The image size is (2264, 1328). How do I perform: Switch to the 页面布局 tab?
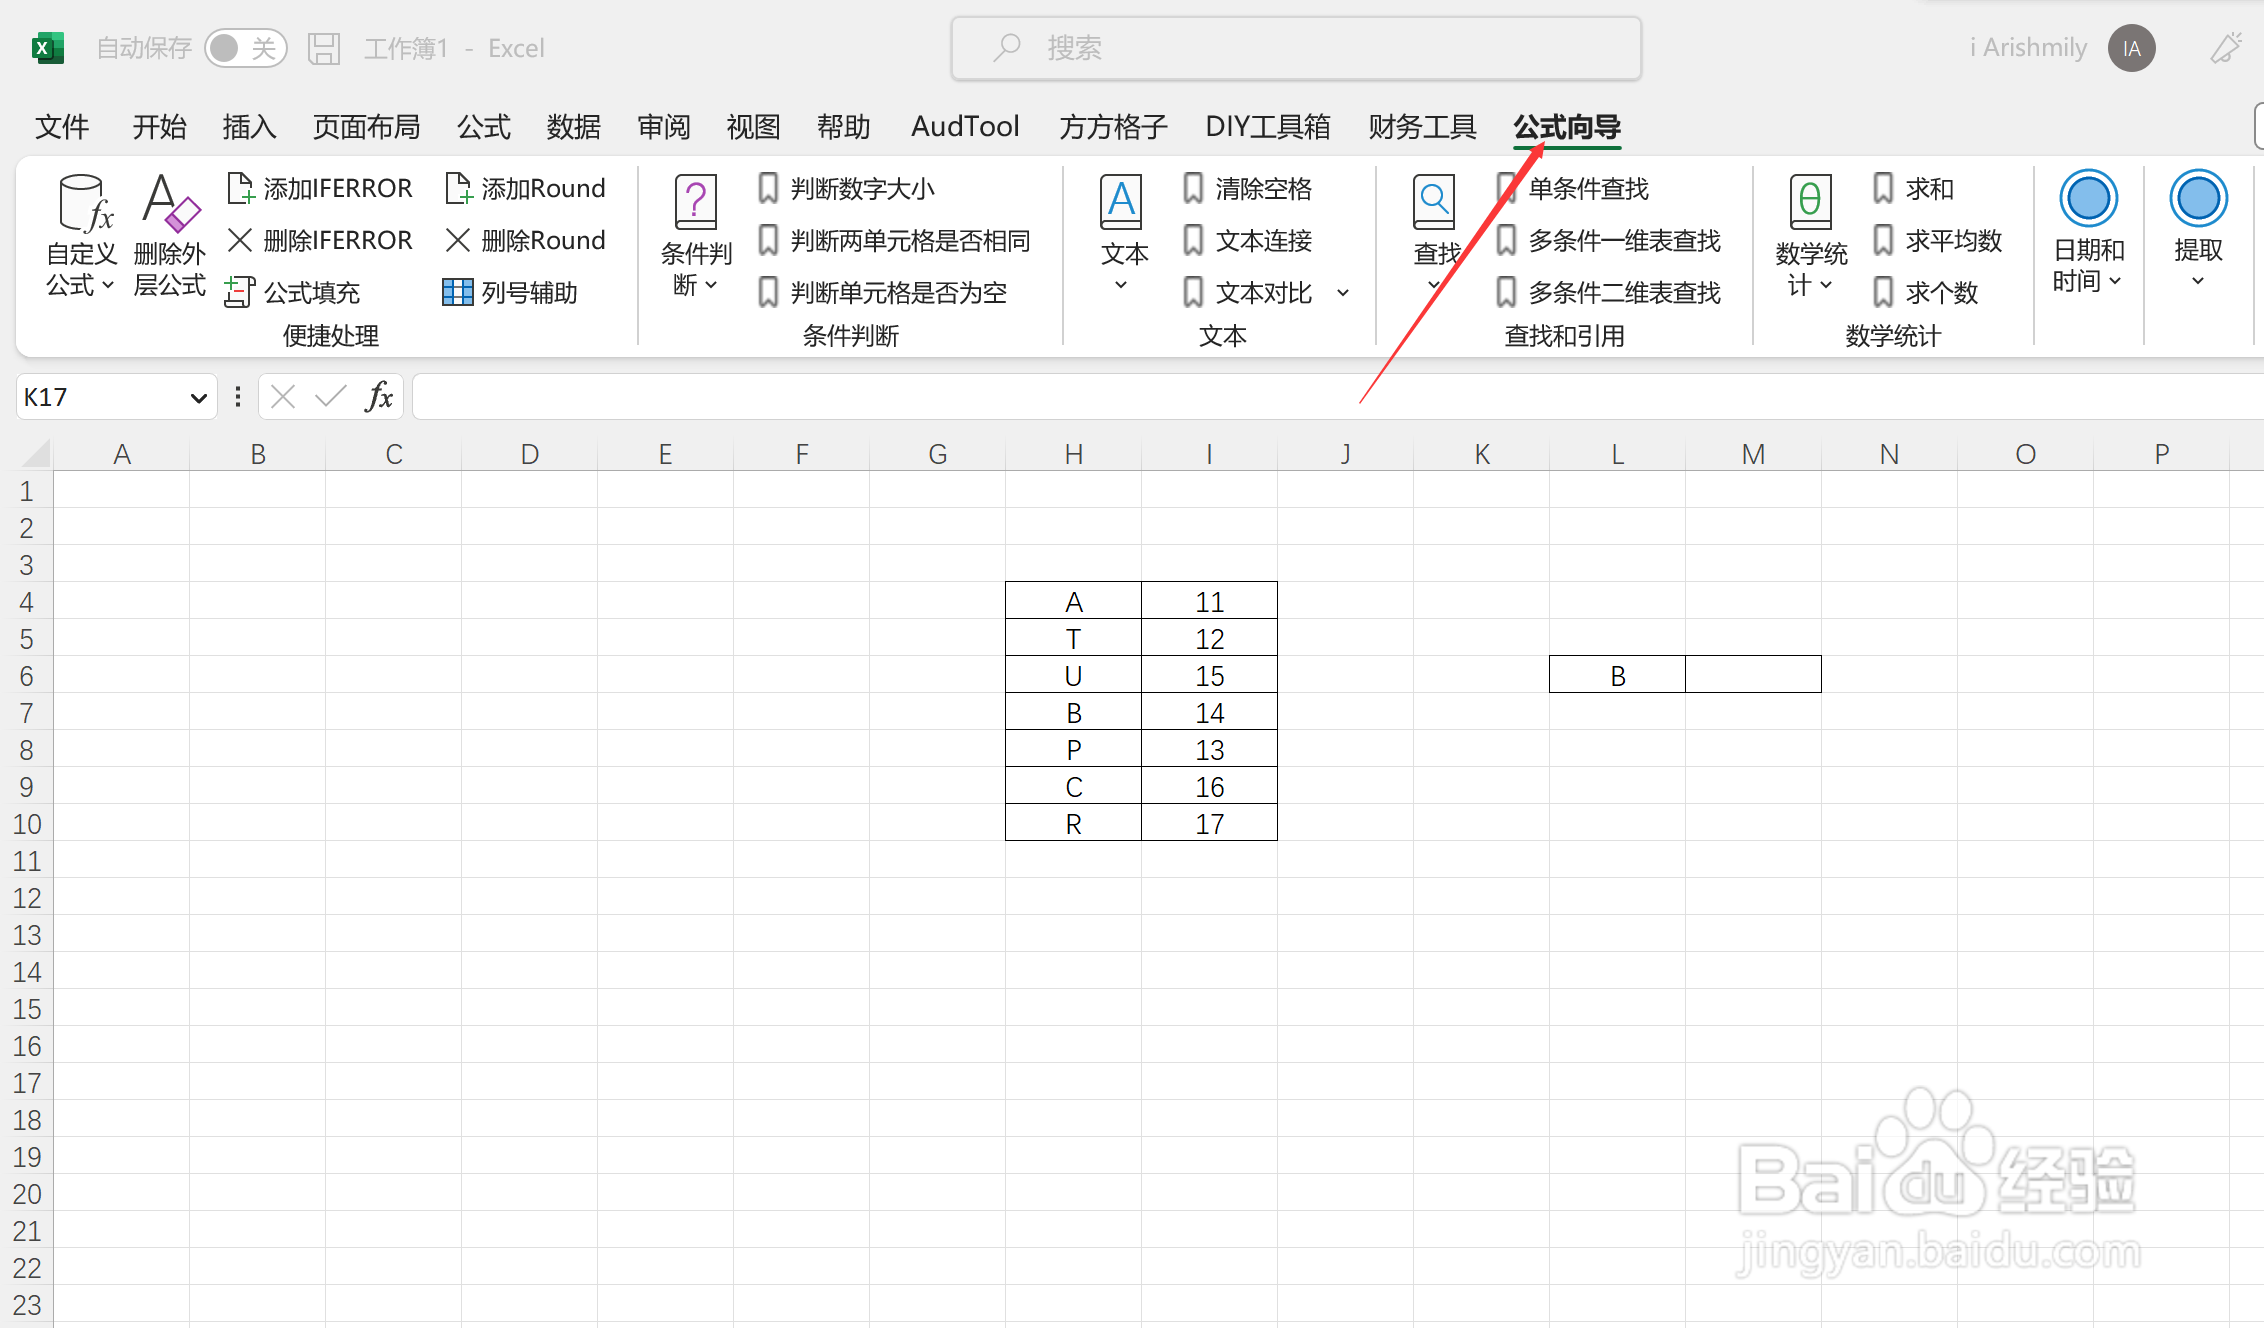point(366,127)
